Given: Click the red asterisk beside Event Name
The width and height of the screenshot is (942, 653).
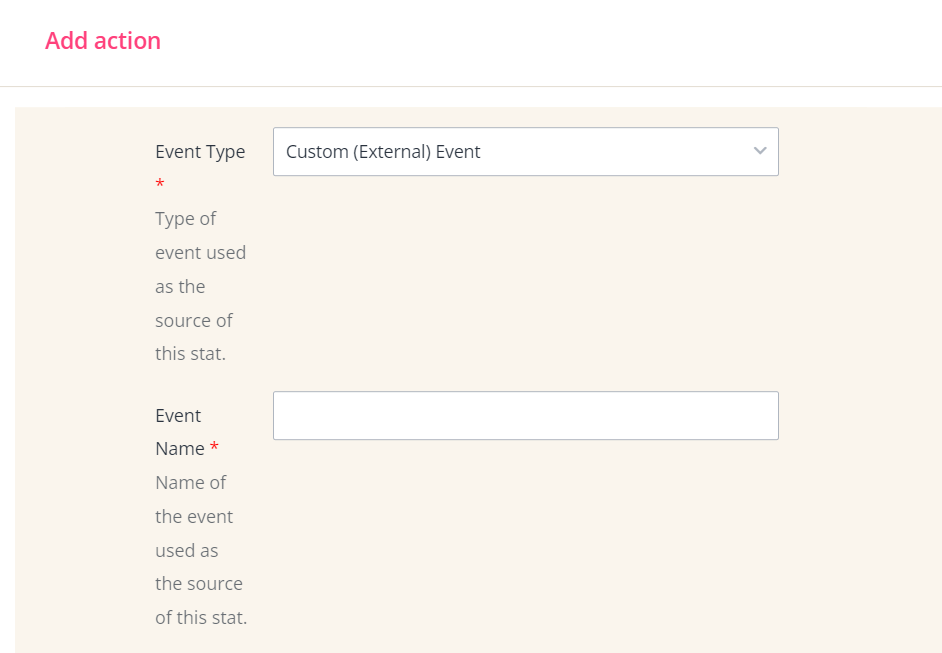Looking at the screenshot, I should pyautogui.click(x=215, y=449).
